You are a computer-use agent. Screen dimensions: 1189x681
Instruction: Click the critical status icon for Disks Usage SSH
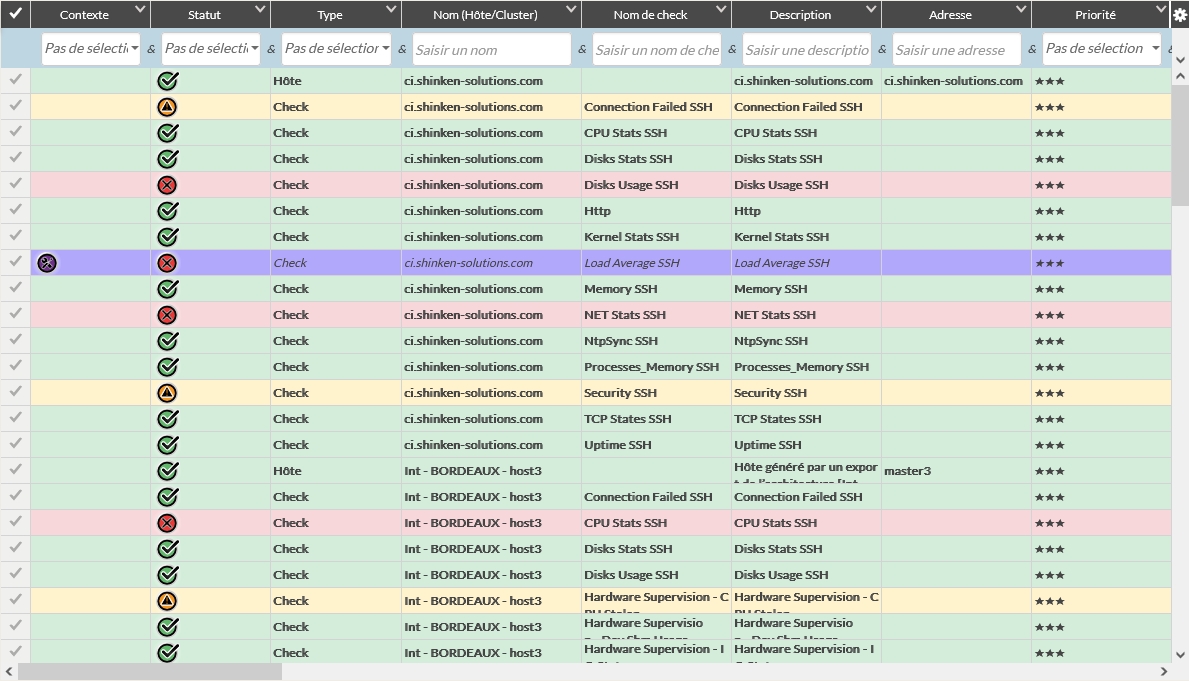click(168, 185)
